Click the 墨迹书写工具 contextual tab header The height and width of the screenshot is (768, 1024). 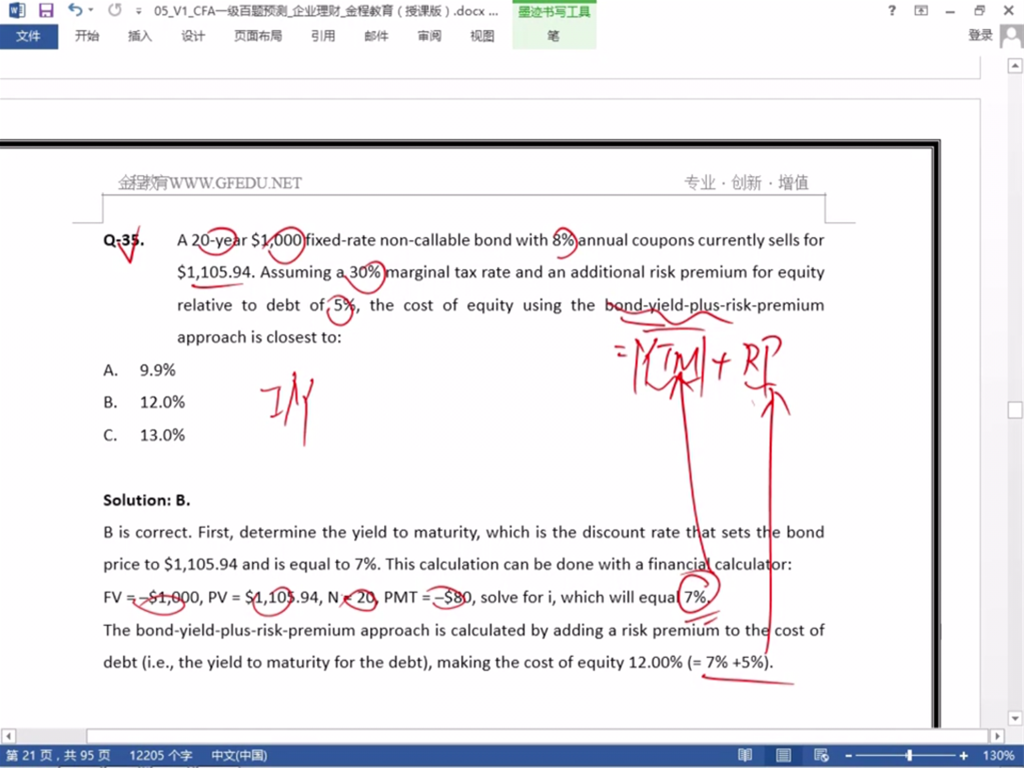pos(554,12)
